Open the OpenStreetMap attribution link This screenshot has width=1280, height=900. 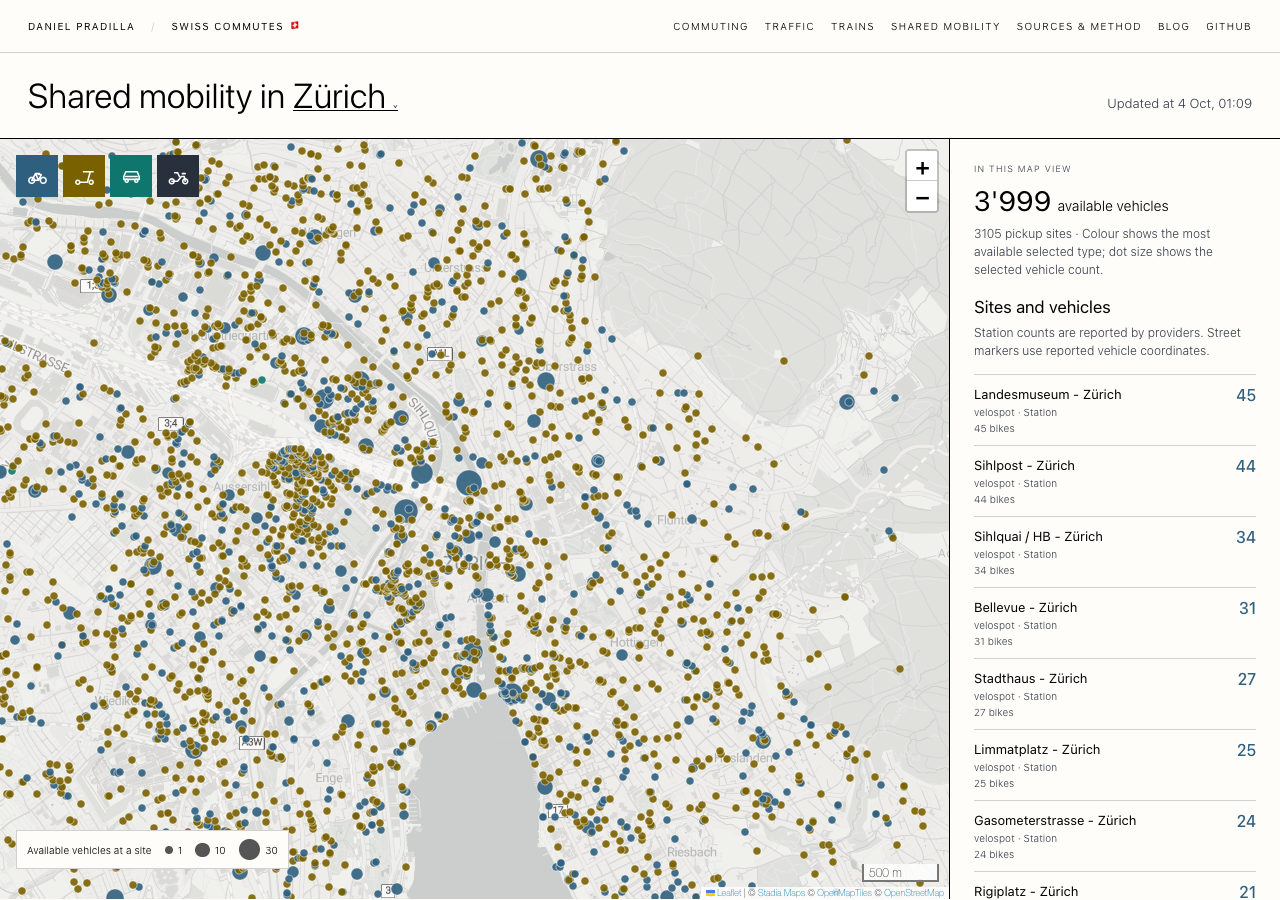pyautogui.click(x=913, y=893)
